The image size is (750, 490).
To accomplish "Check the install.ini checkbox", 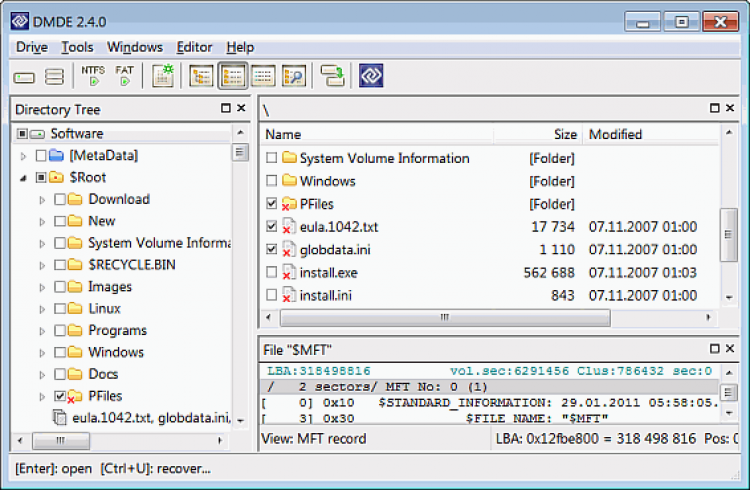I will pos(271,295).
